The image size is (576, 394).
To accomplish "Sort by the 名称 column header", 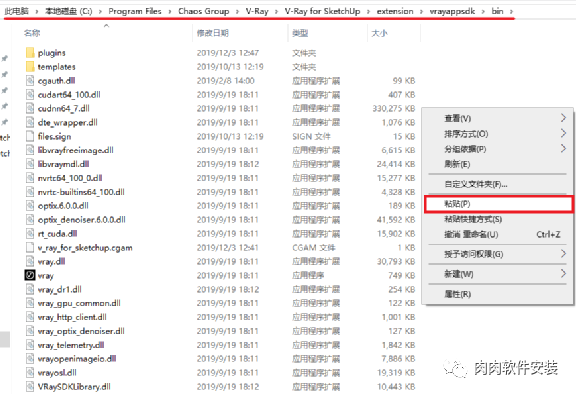I will [x=32, y=33].
